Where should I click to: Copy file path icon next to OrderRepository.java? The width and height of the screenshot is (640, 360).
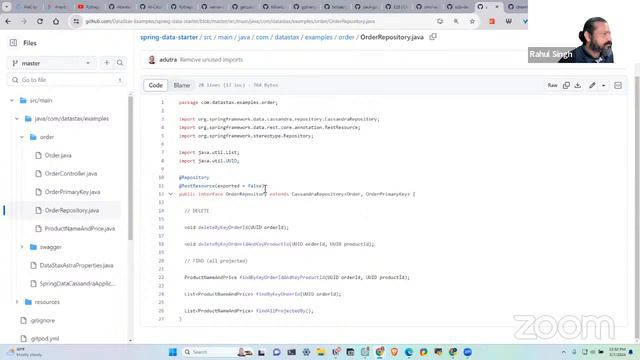433,37
